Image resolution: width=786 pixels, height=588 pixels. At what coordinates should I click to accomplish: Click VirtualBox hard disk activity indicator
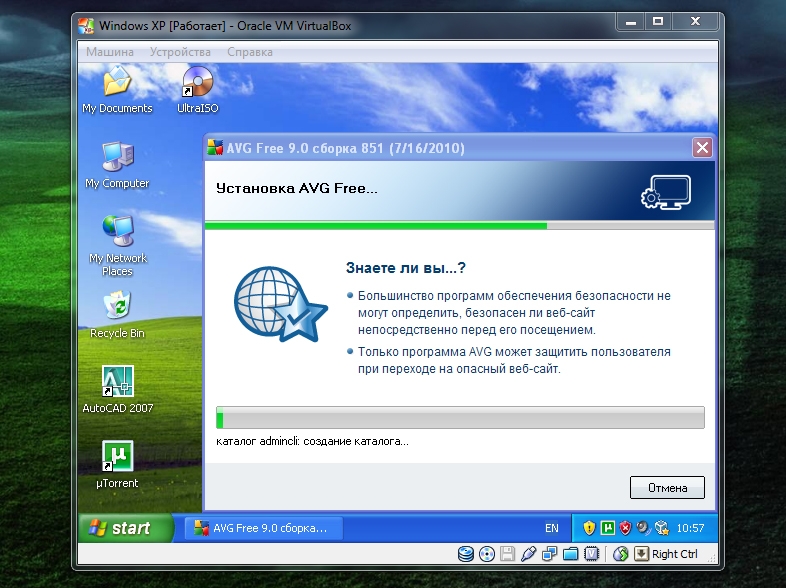[x=466, y=554]
